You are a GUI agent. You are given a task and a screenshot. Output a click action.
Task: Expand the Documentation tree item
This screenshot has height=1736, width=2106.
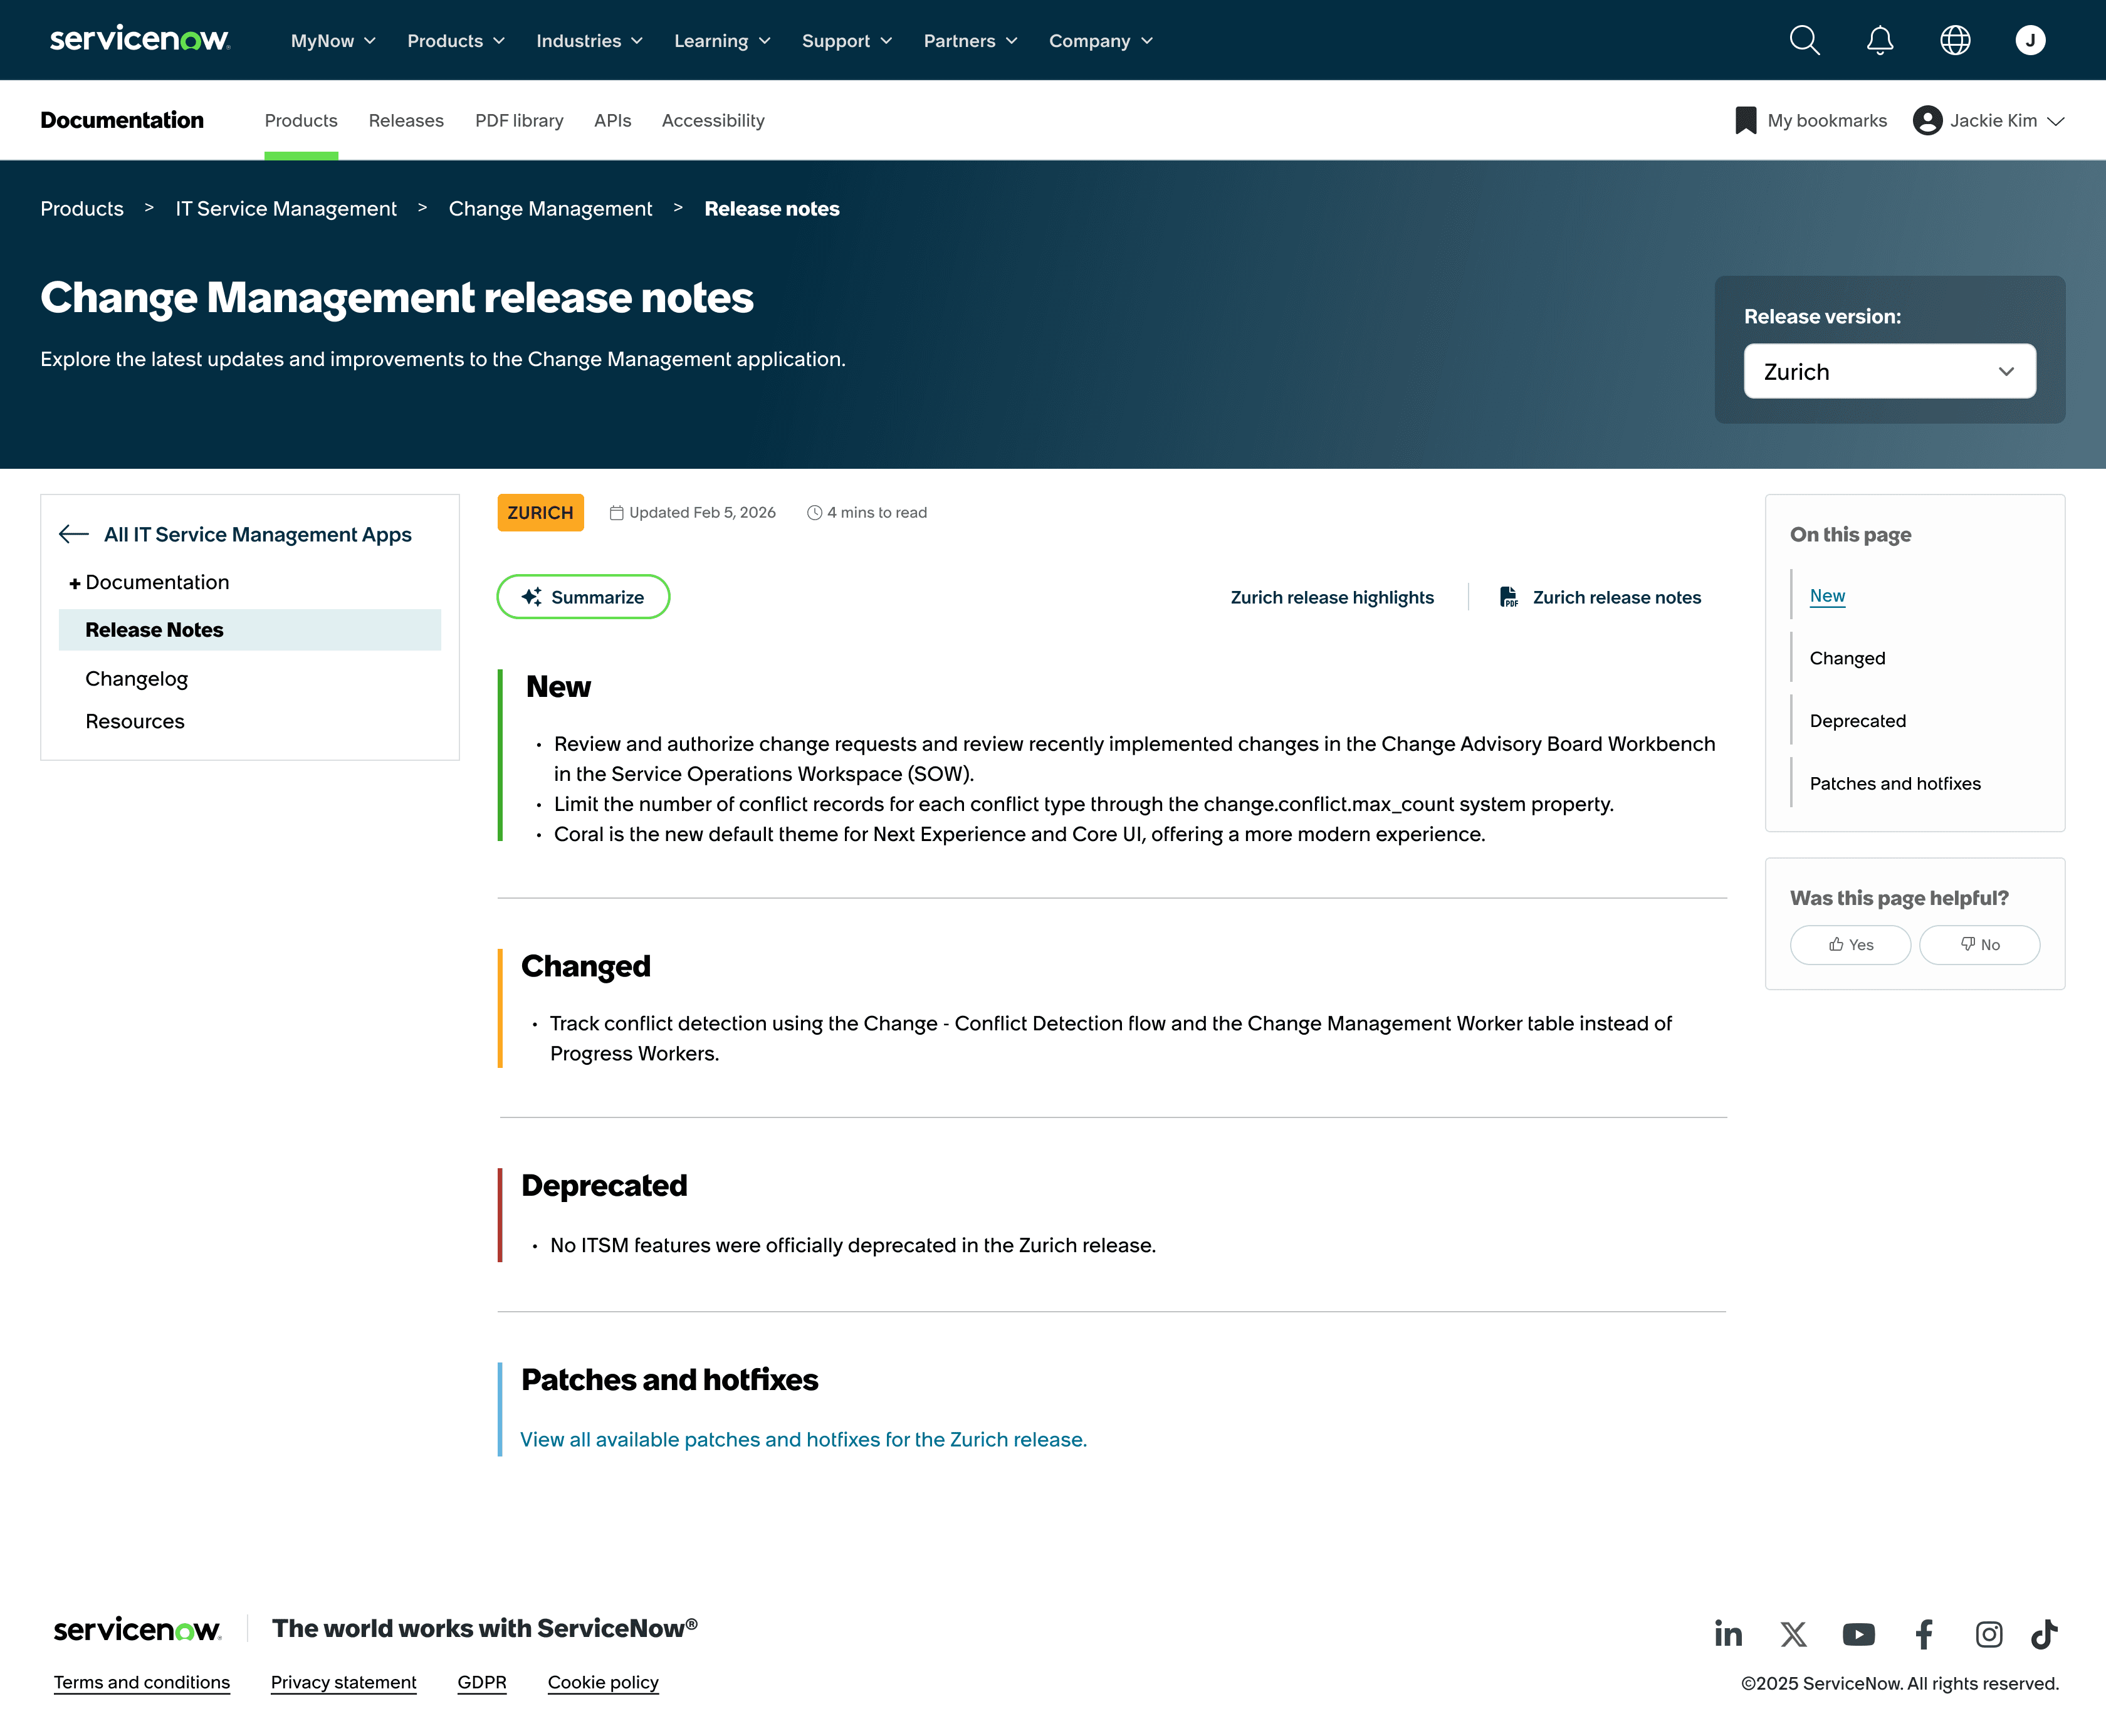click(x=75, y=583)
